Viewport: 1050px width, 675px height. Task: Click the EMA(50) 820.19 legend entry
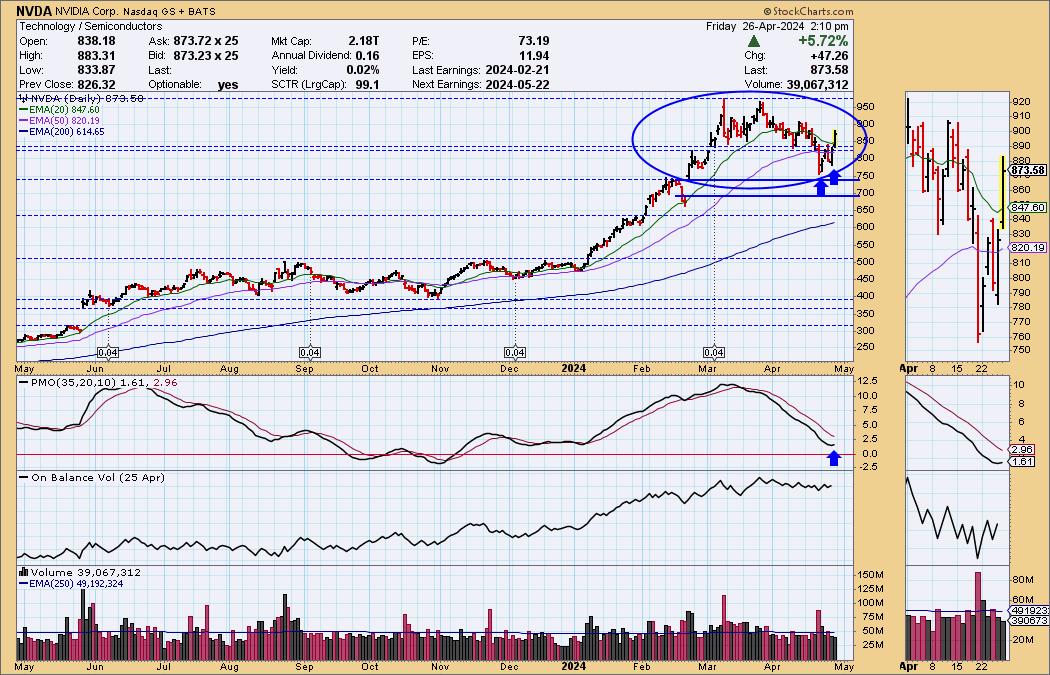coord(62,123)
